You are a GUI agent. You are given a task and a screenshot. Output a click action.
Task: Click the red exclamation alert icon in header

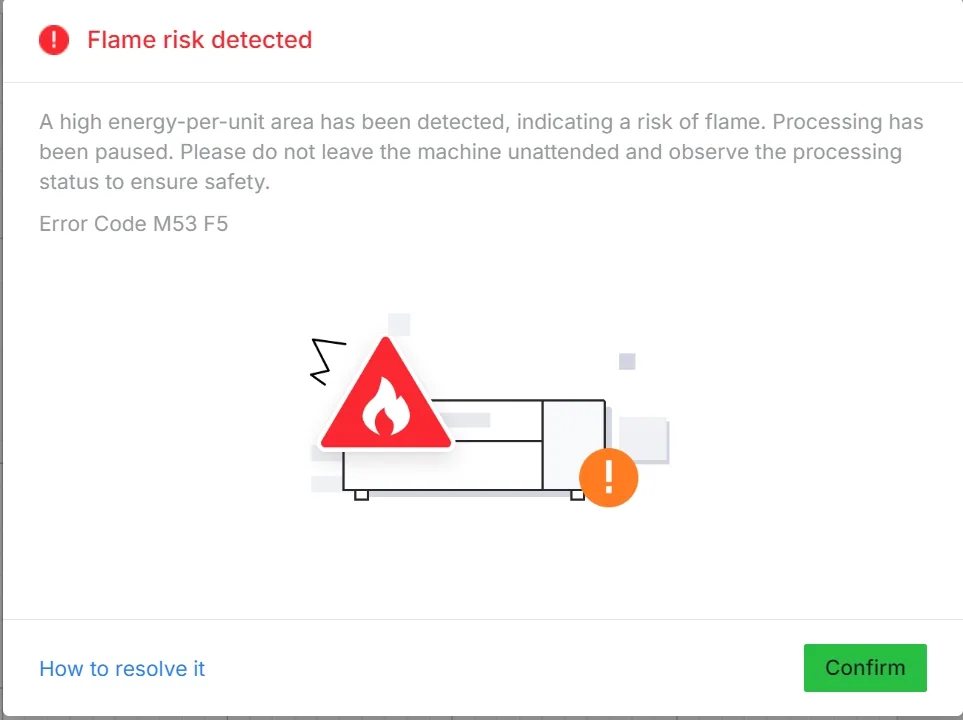[x=54, y=40]
